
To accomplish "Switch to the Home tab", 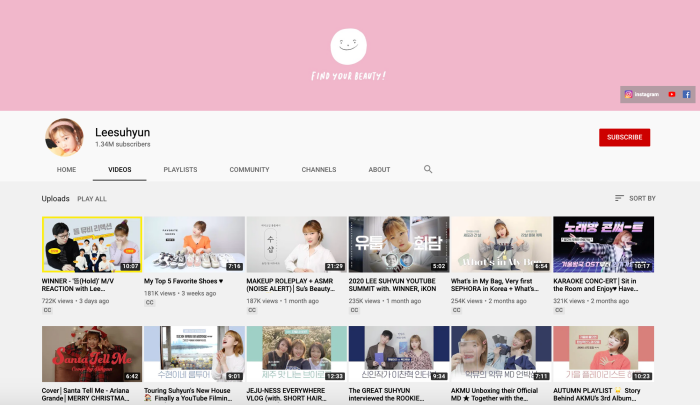I will (x=66, y=170).
